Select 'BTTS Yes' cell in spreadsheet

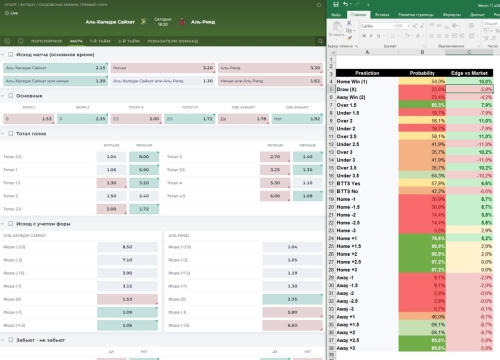(367, 183)
